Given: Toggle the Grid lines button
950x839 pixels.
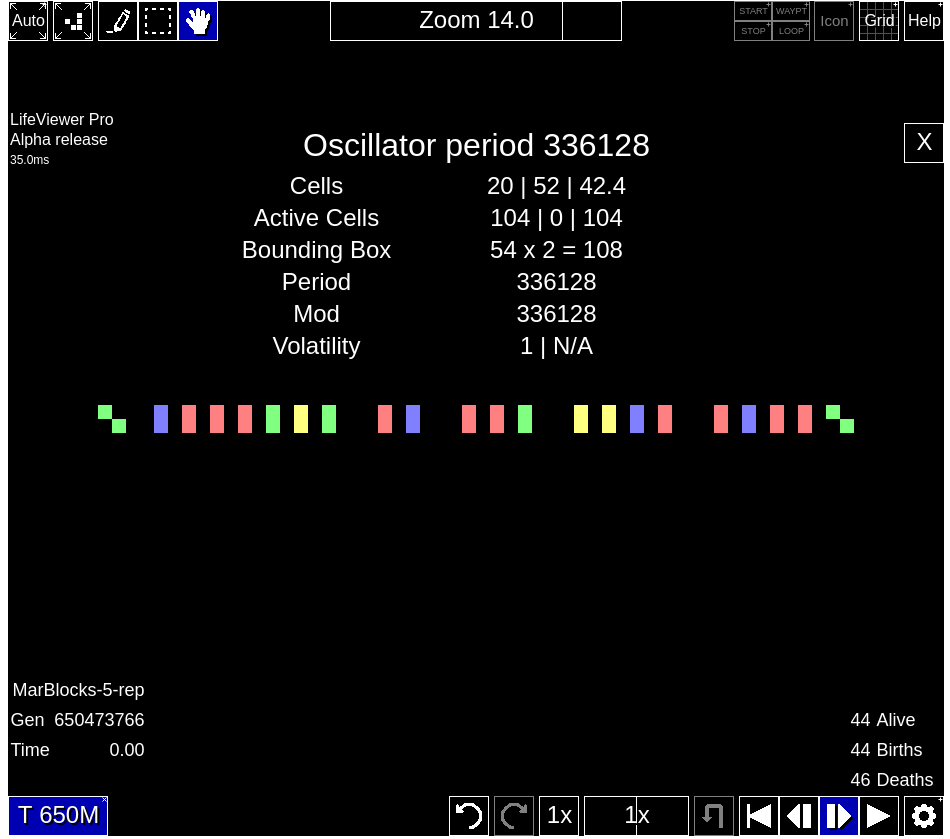Looking at the screenshot, I should (879, 21).
